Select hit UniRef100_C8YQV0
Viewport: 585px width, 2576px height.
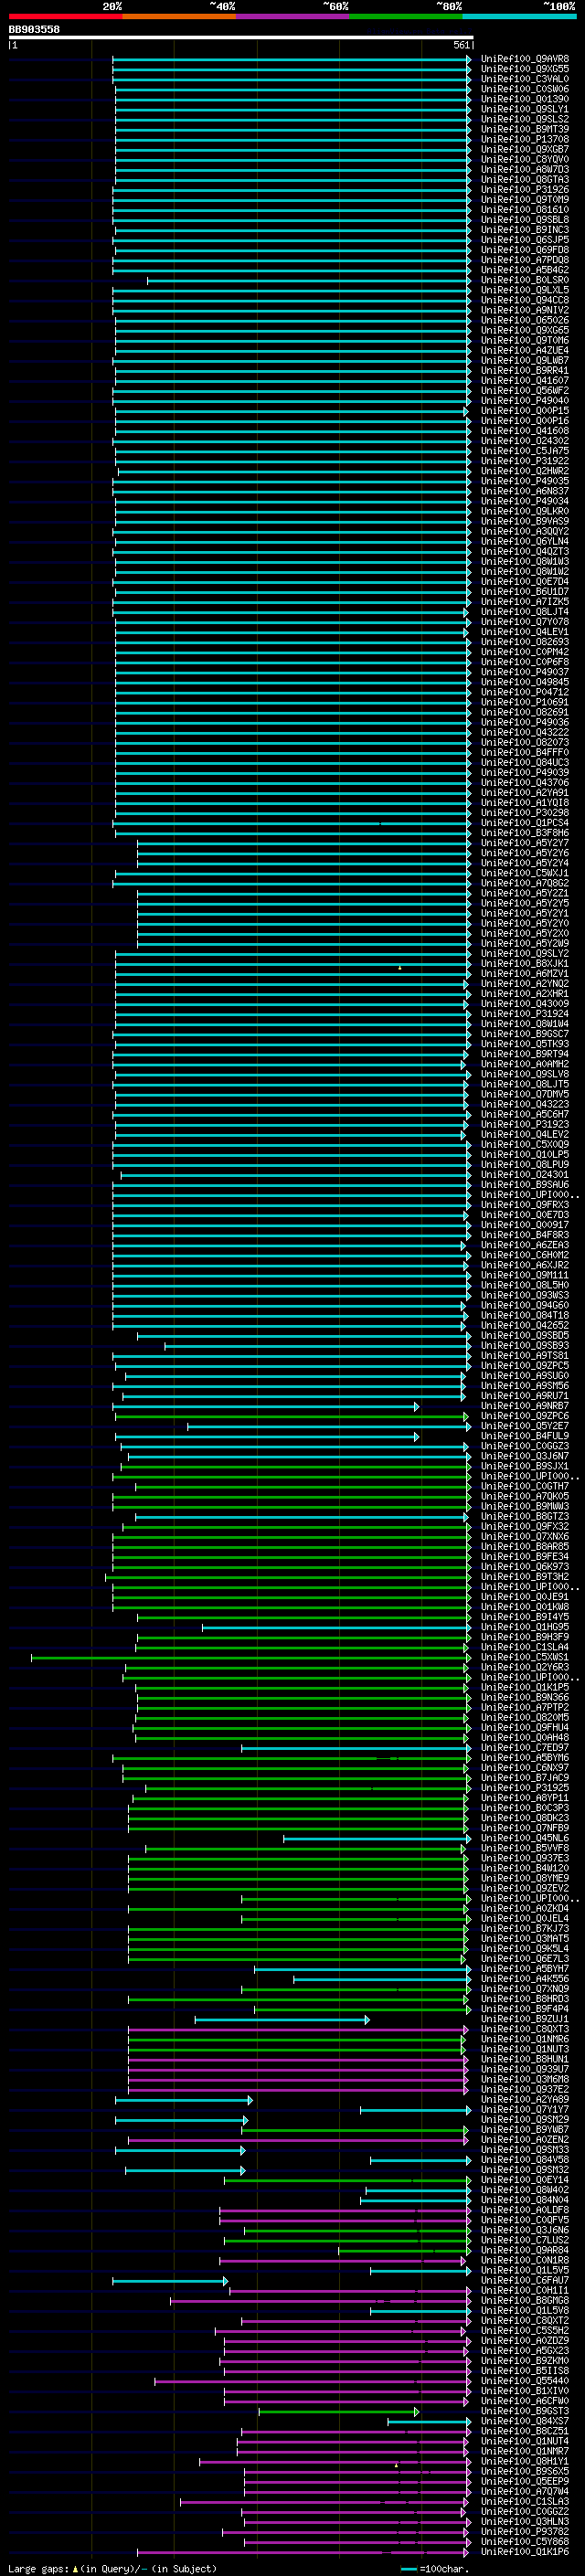pyautogui.click(x=525, y=159)
